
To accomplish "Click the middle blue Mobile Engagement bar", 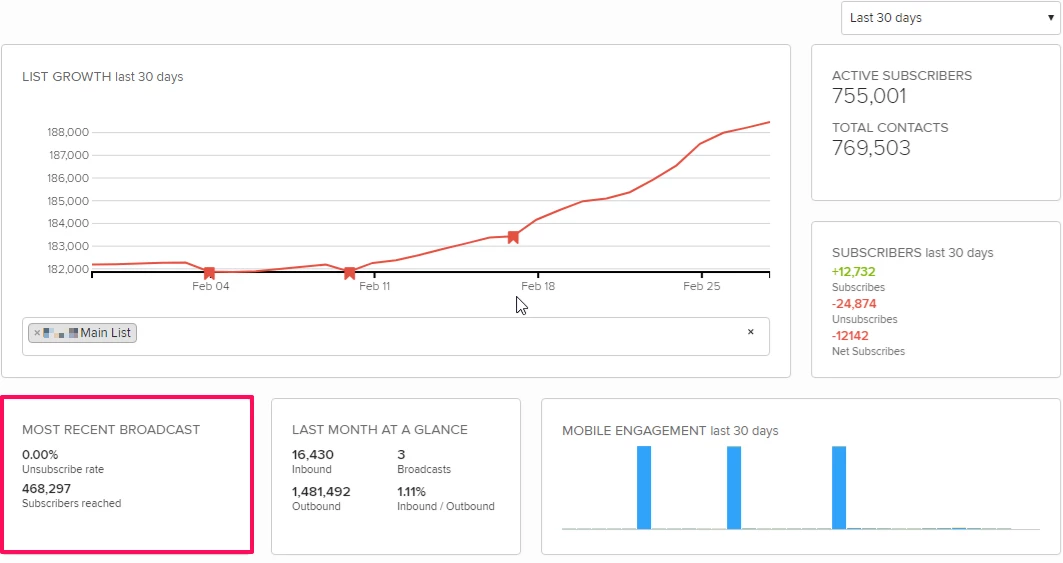I will point(734,487).
